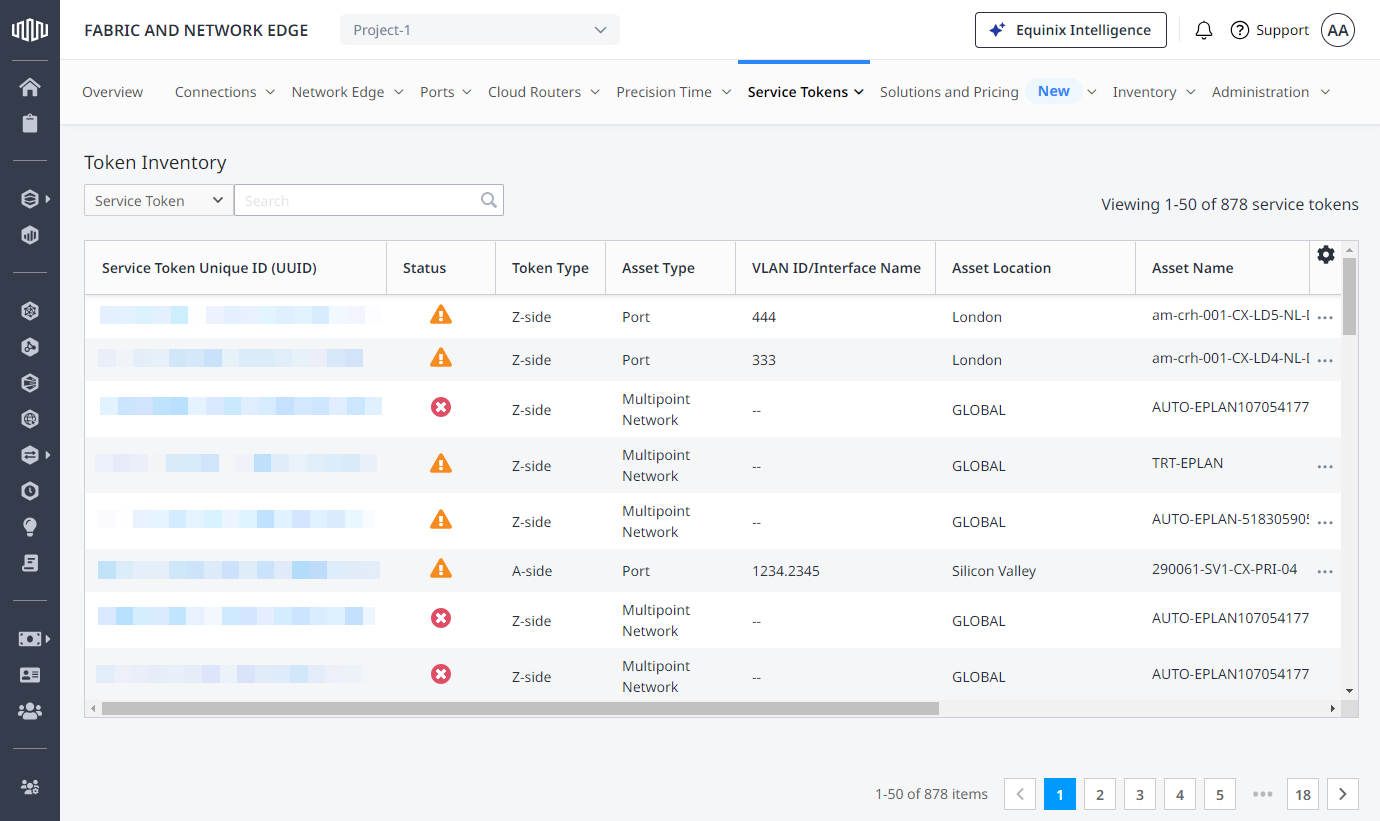
Task: Open actions menu for VLAN 333 row
Action: click(x=1326, y=361)
